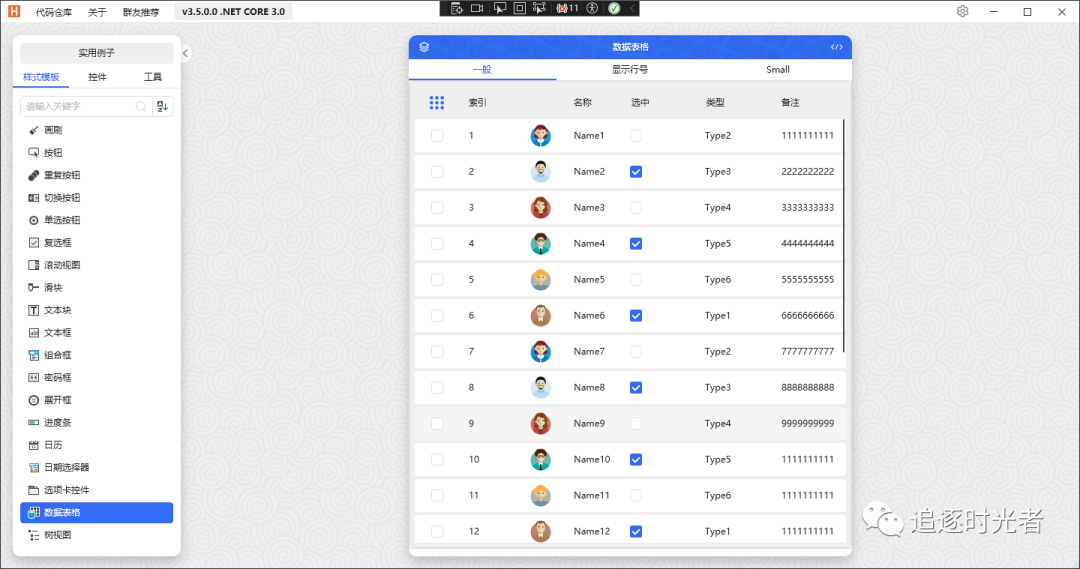Collapse the left sidebar with the chevron
This screenshot has width=1080, height=569.
pyautogui.click(x=185, y=53)
